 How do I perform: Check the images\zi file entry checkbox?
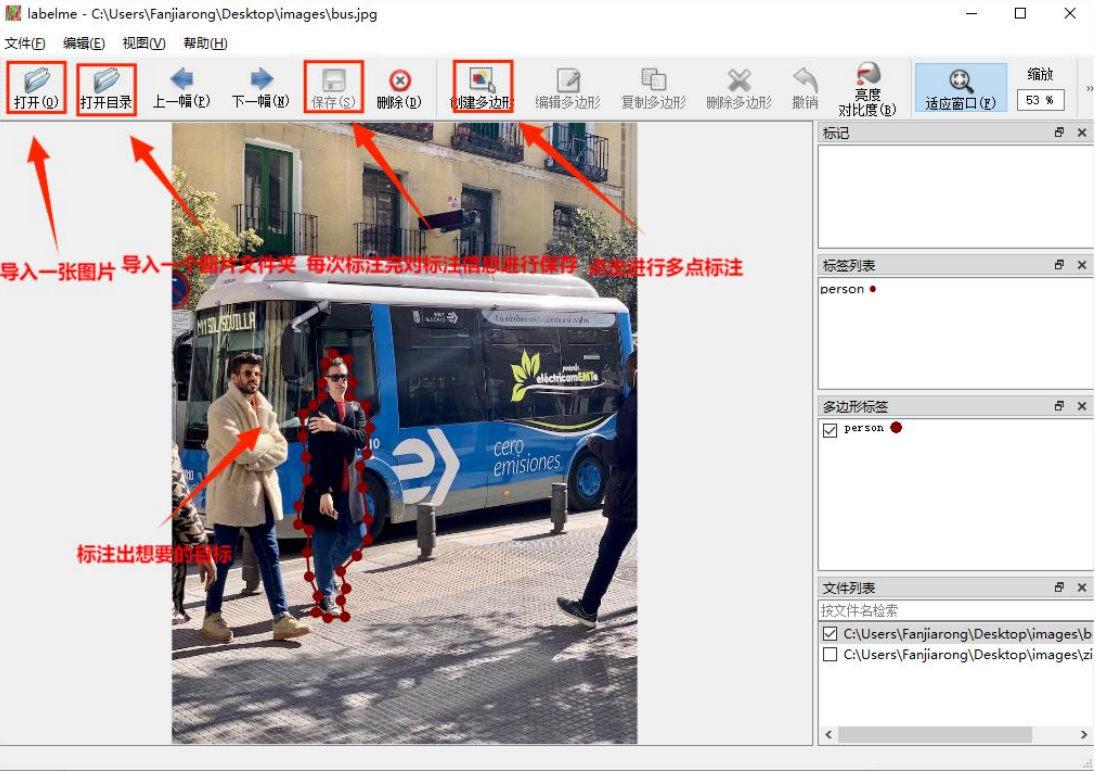pyautogui.click(x=830, y=655)
